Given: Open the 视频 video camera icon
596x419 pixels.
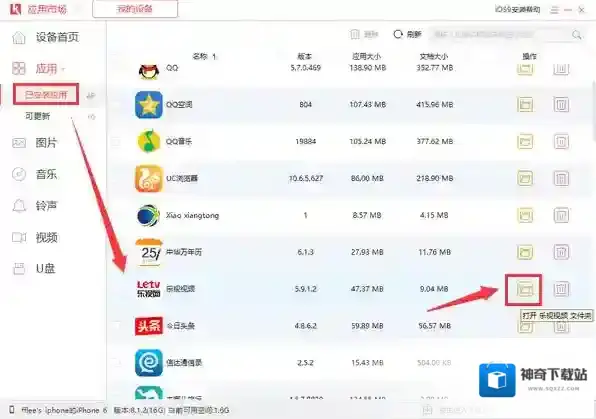Looking at the screenshot, I should point(19,238).
